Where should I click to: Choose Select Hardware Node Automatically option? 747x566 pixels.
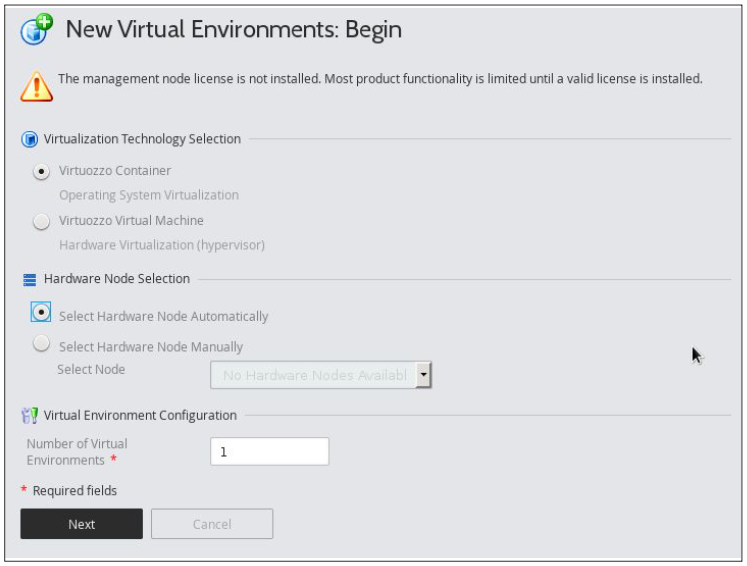(41, 312)
